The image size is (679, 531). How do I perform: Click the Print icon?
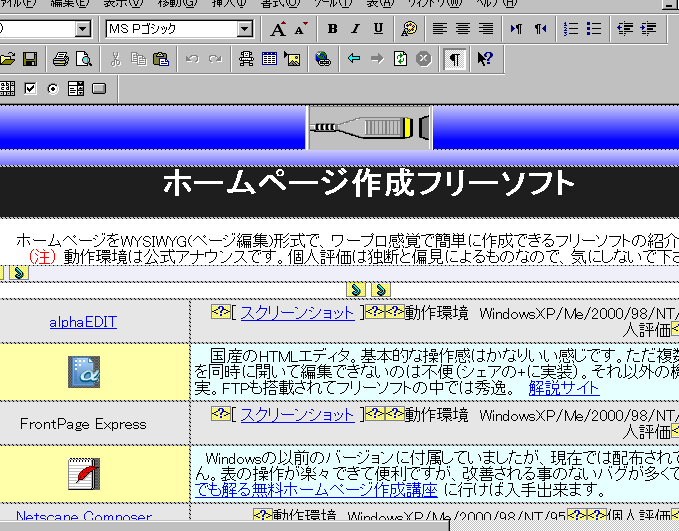[x=61, y=59]
